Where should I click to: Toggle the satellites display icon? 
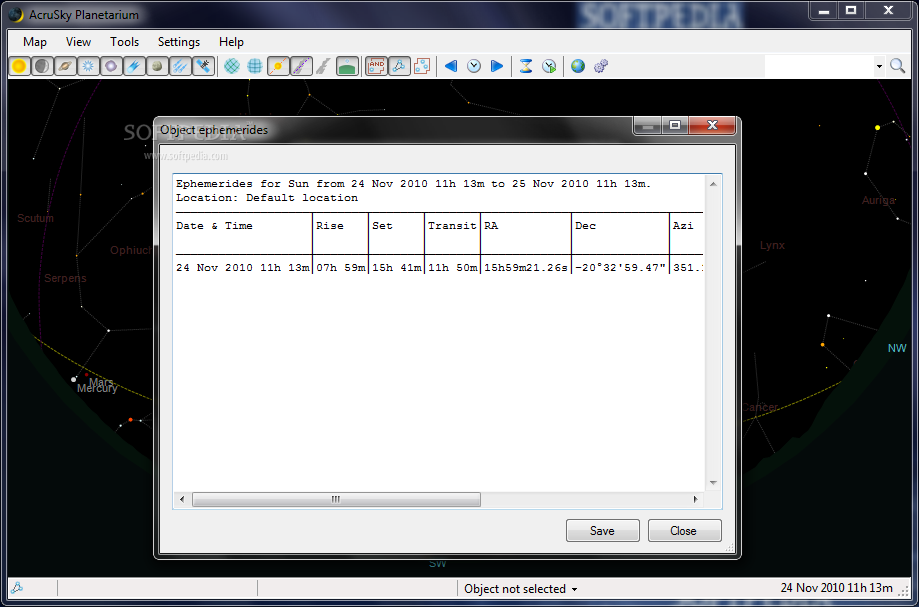203,66
